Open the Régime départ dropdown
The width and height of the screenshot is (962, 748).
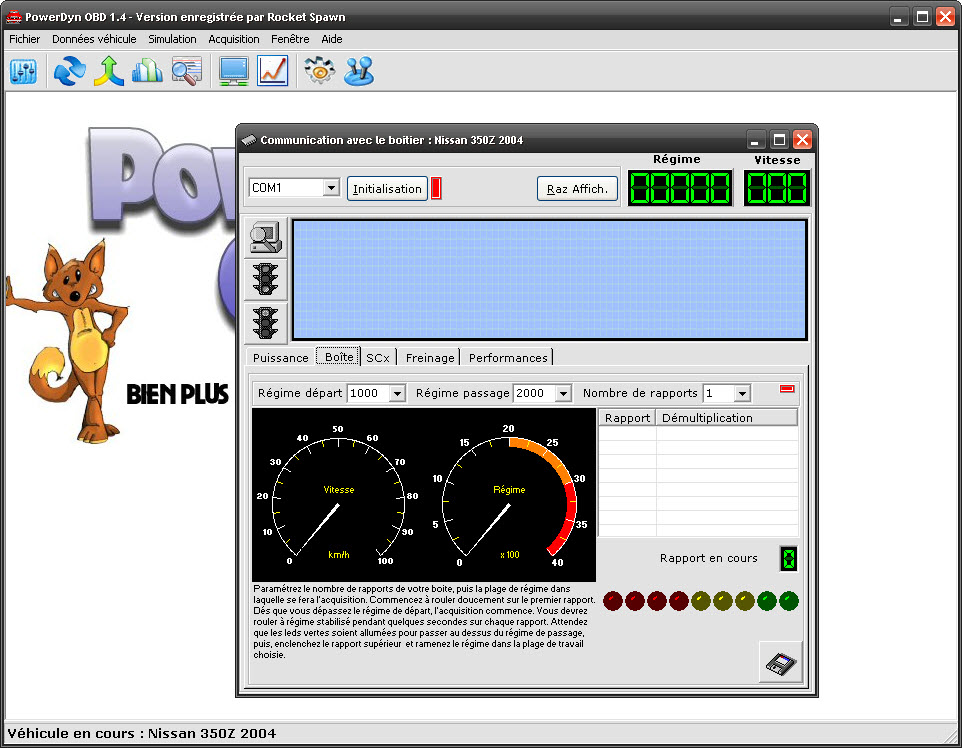tap(396, 394)
